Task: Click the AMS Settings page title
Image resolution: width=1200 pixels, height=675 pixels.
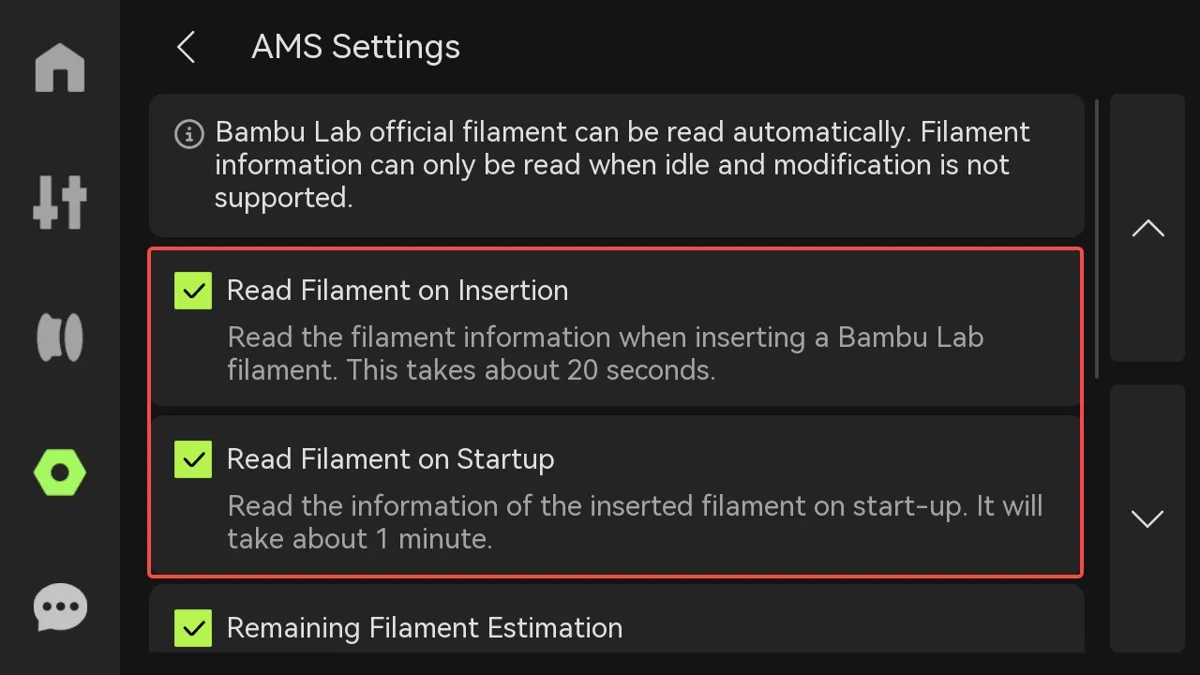Action: tap(356, 47)
